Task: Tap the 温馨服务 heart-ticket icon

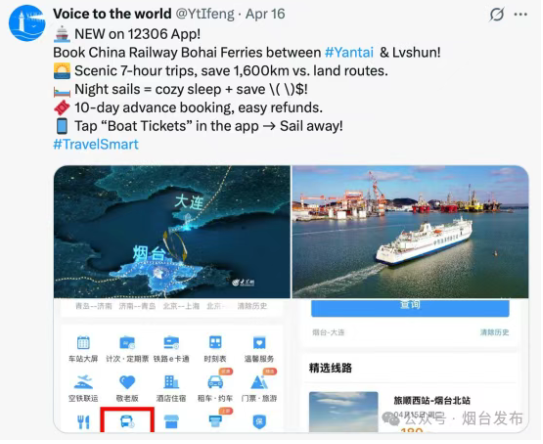Action: point(259,343)
